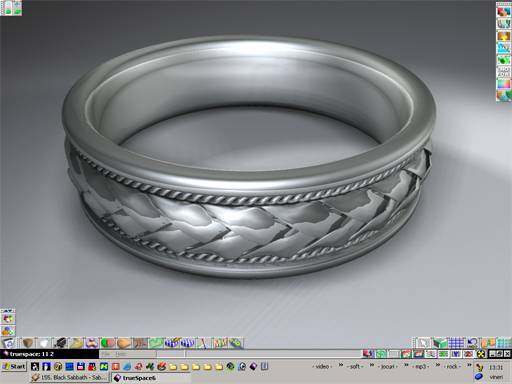
Task: Click the green leaf material icon
Action: (x=504, y=60)
